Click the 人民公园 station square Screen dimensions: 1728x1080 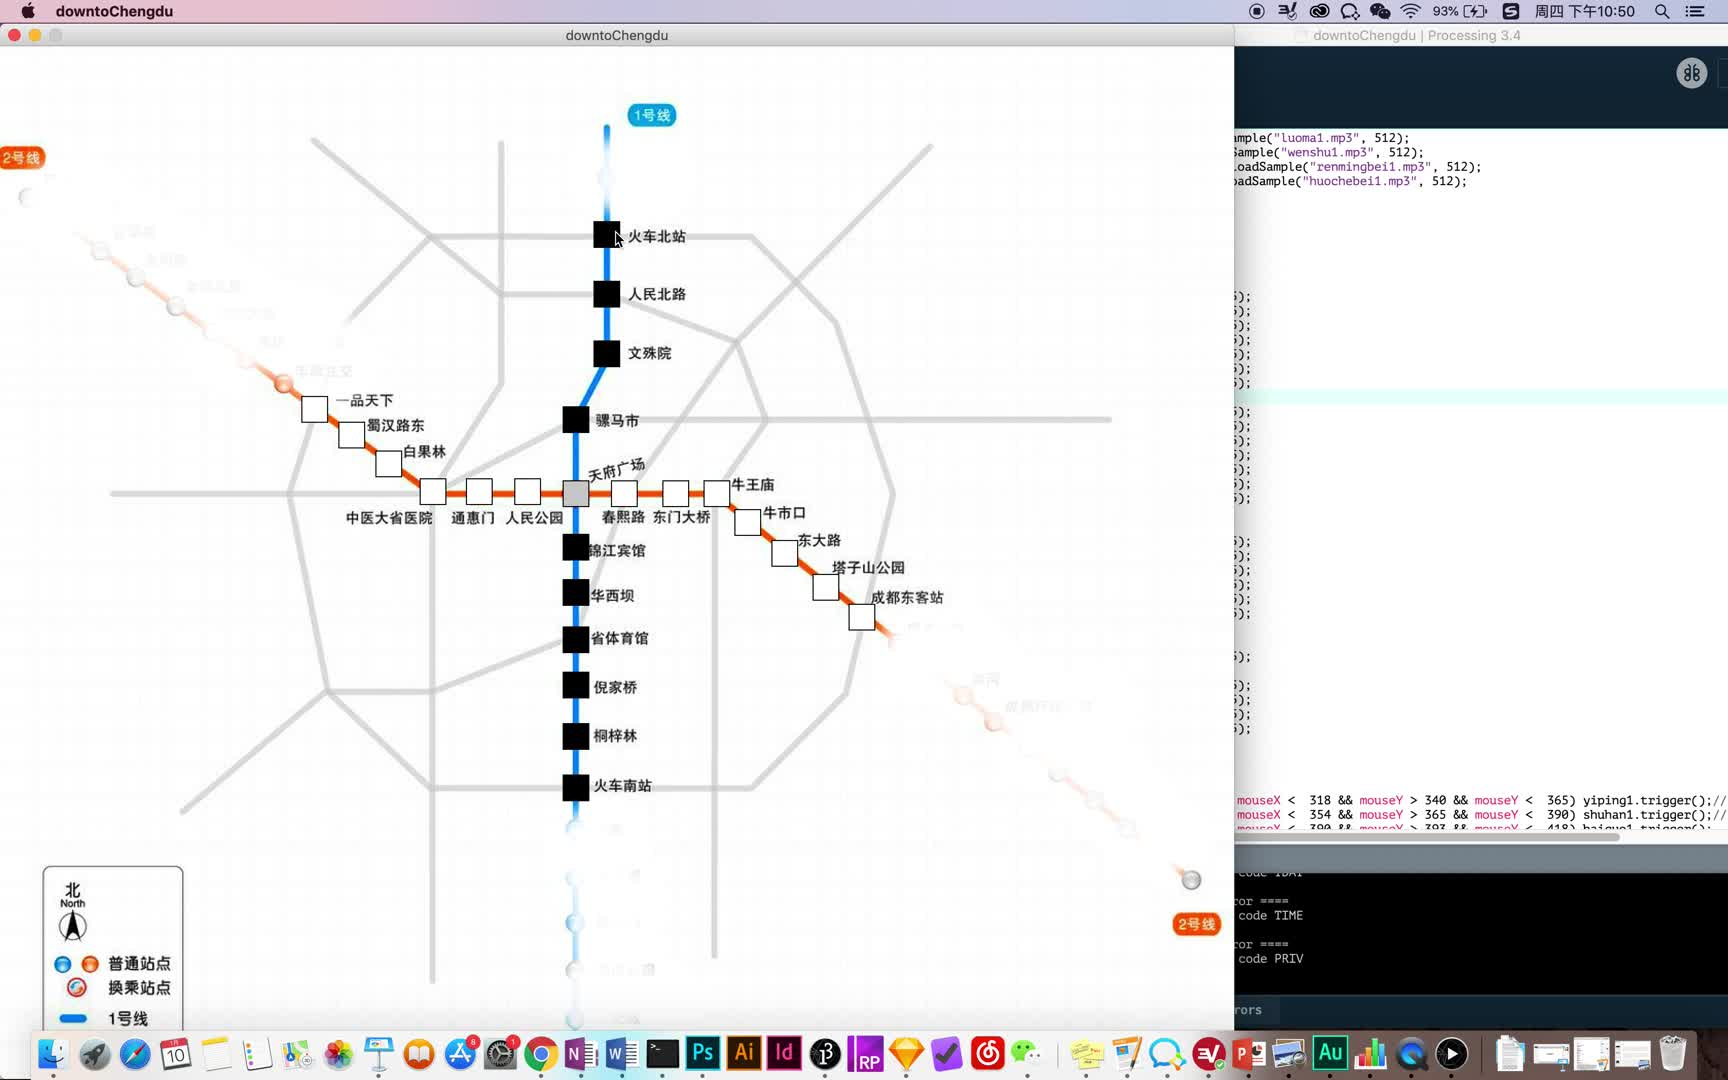pos(527,491)
